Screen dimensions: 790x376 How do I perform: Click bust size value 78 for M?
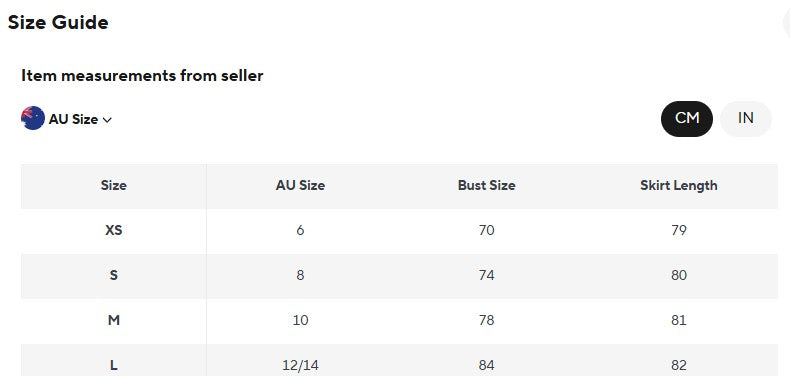[486, 320]
